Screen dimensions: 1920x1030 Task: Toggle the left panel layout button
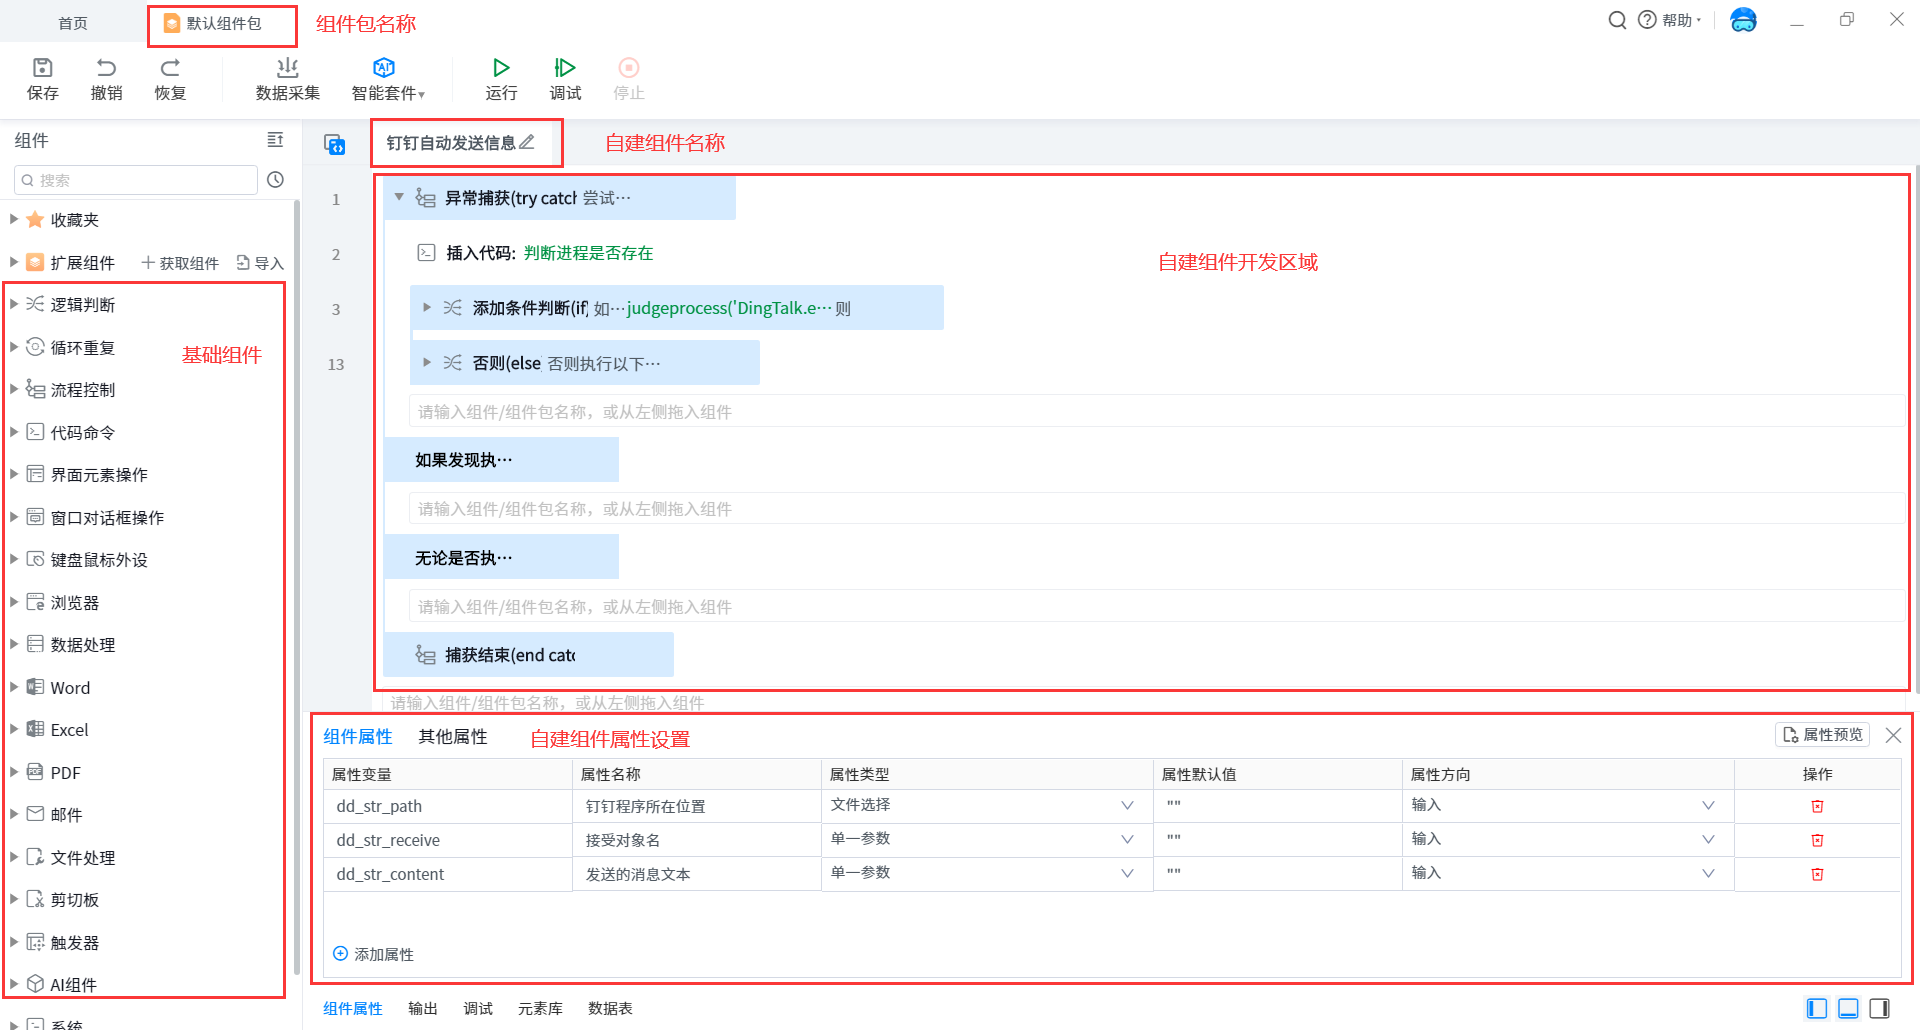click(1817, 1008)
